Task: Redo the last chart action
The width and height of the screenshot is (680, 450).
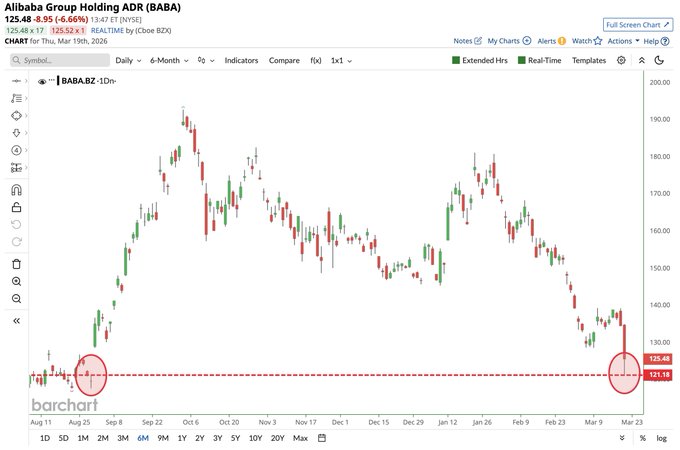Action: [x=16, y=242]
